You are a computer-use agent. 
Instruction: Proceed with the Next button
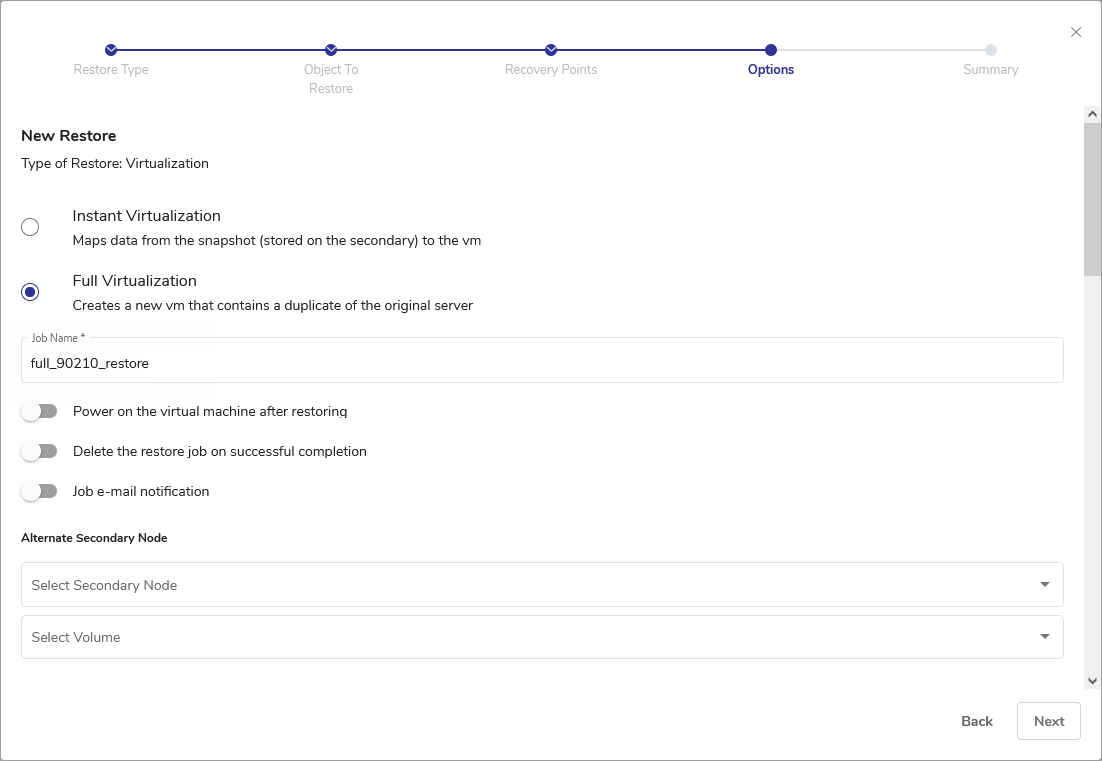tap(1048, 721)
